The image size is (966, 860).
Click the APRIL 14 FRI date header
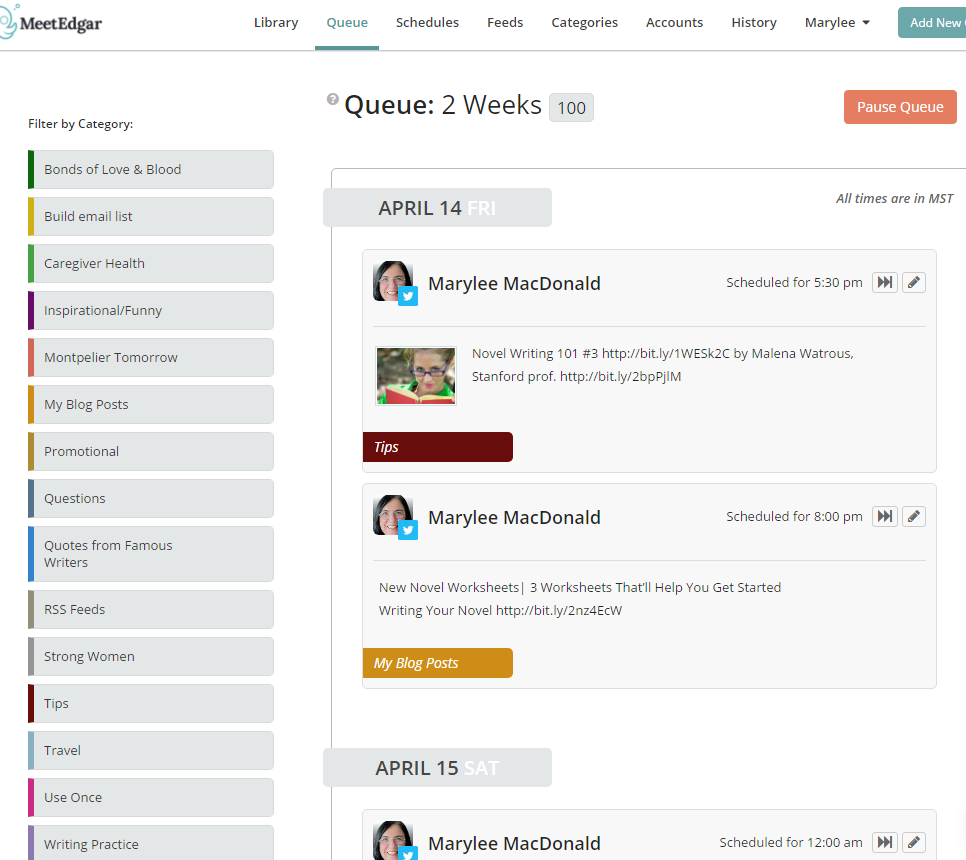pos(437,208)
